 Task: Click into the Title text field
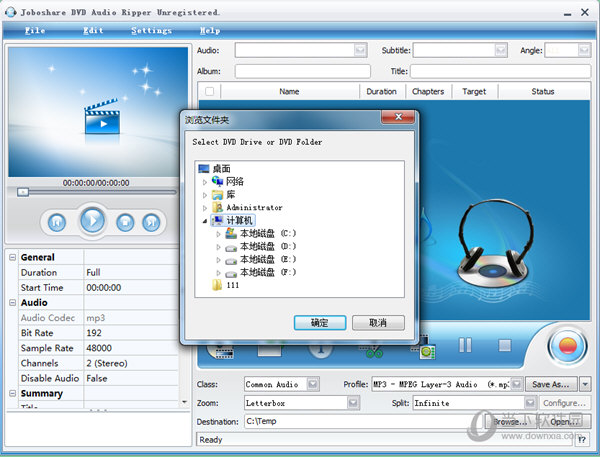tap(501, 71)
